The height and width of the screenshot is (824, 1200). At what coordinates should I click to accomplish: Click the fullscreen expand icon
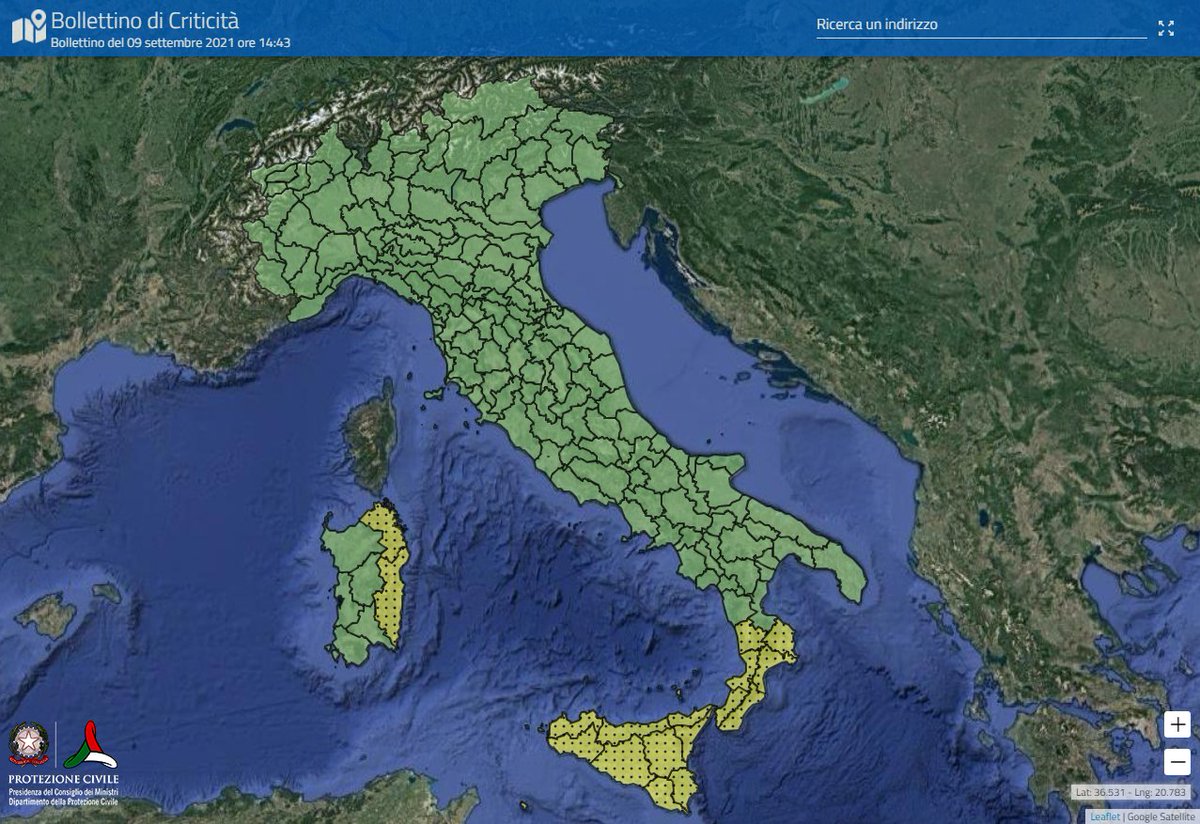[1166, 28]
